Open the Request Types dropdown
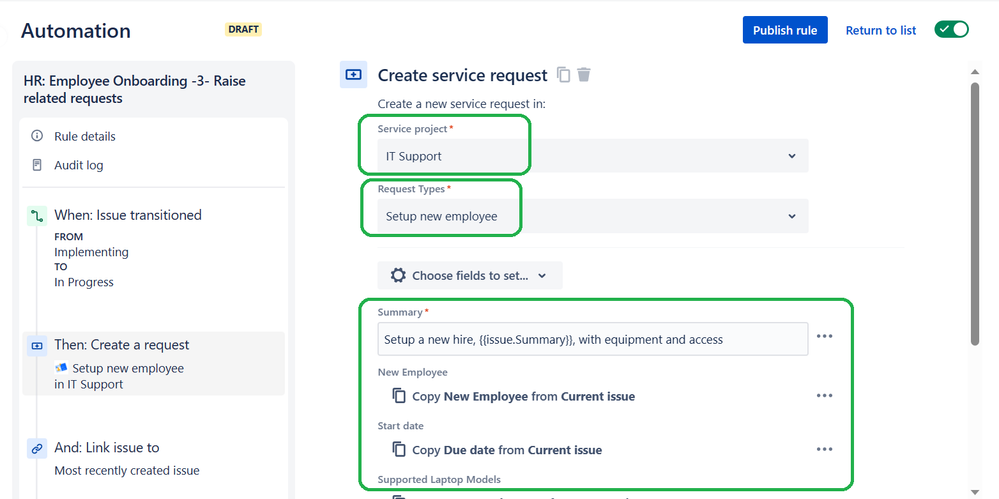Viewport: 999px width, 499px height. click(593, 216)
